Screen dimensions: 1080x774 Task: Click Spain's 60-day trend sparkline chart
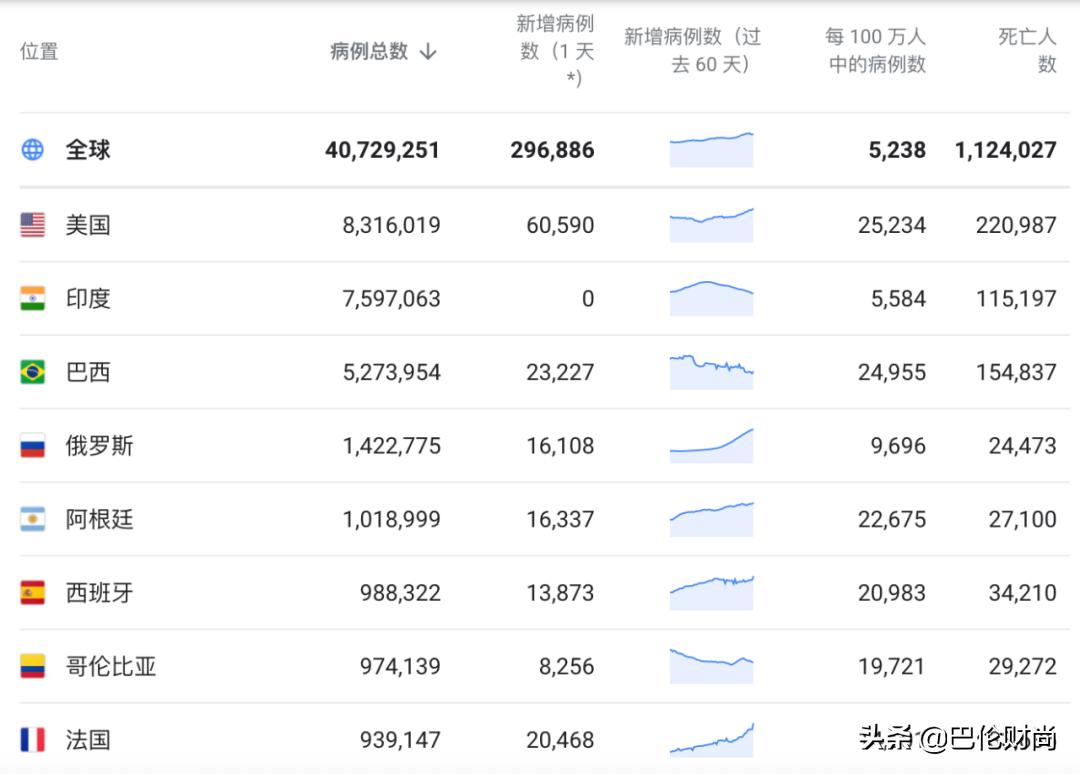click(x=711, y=592)
